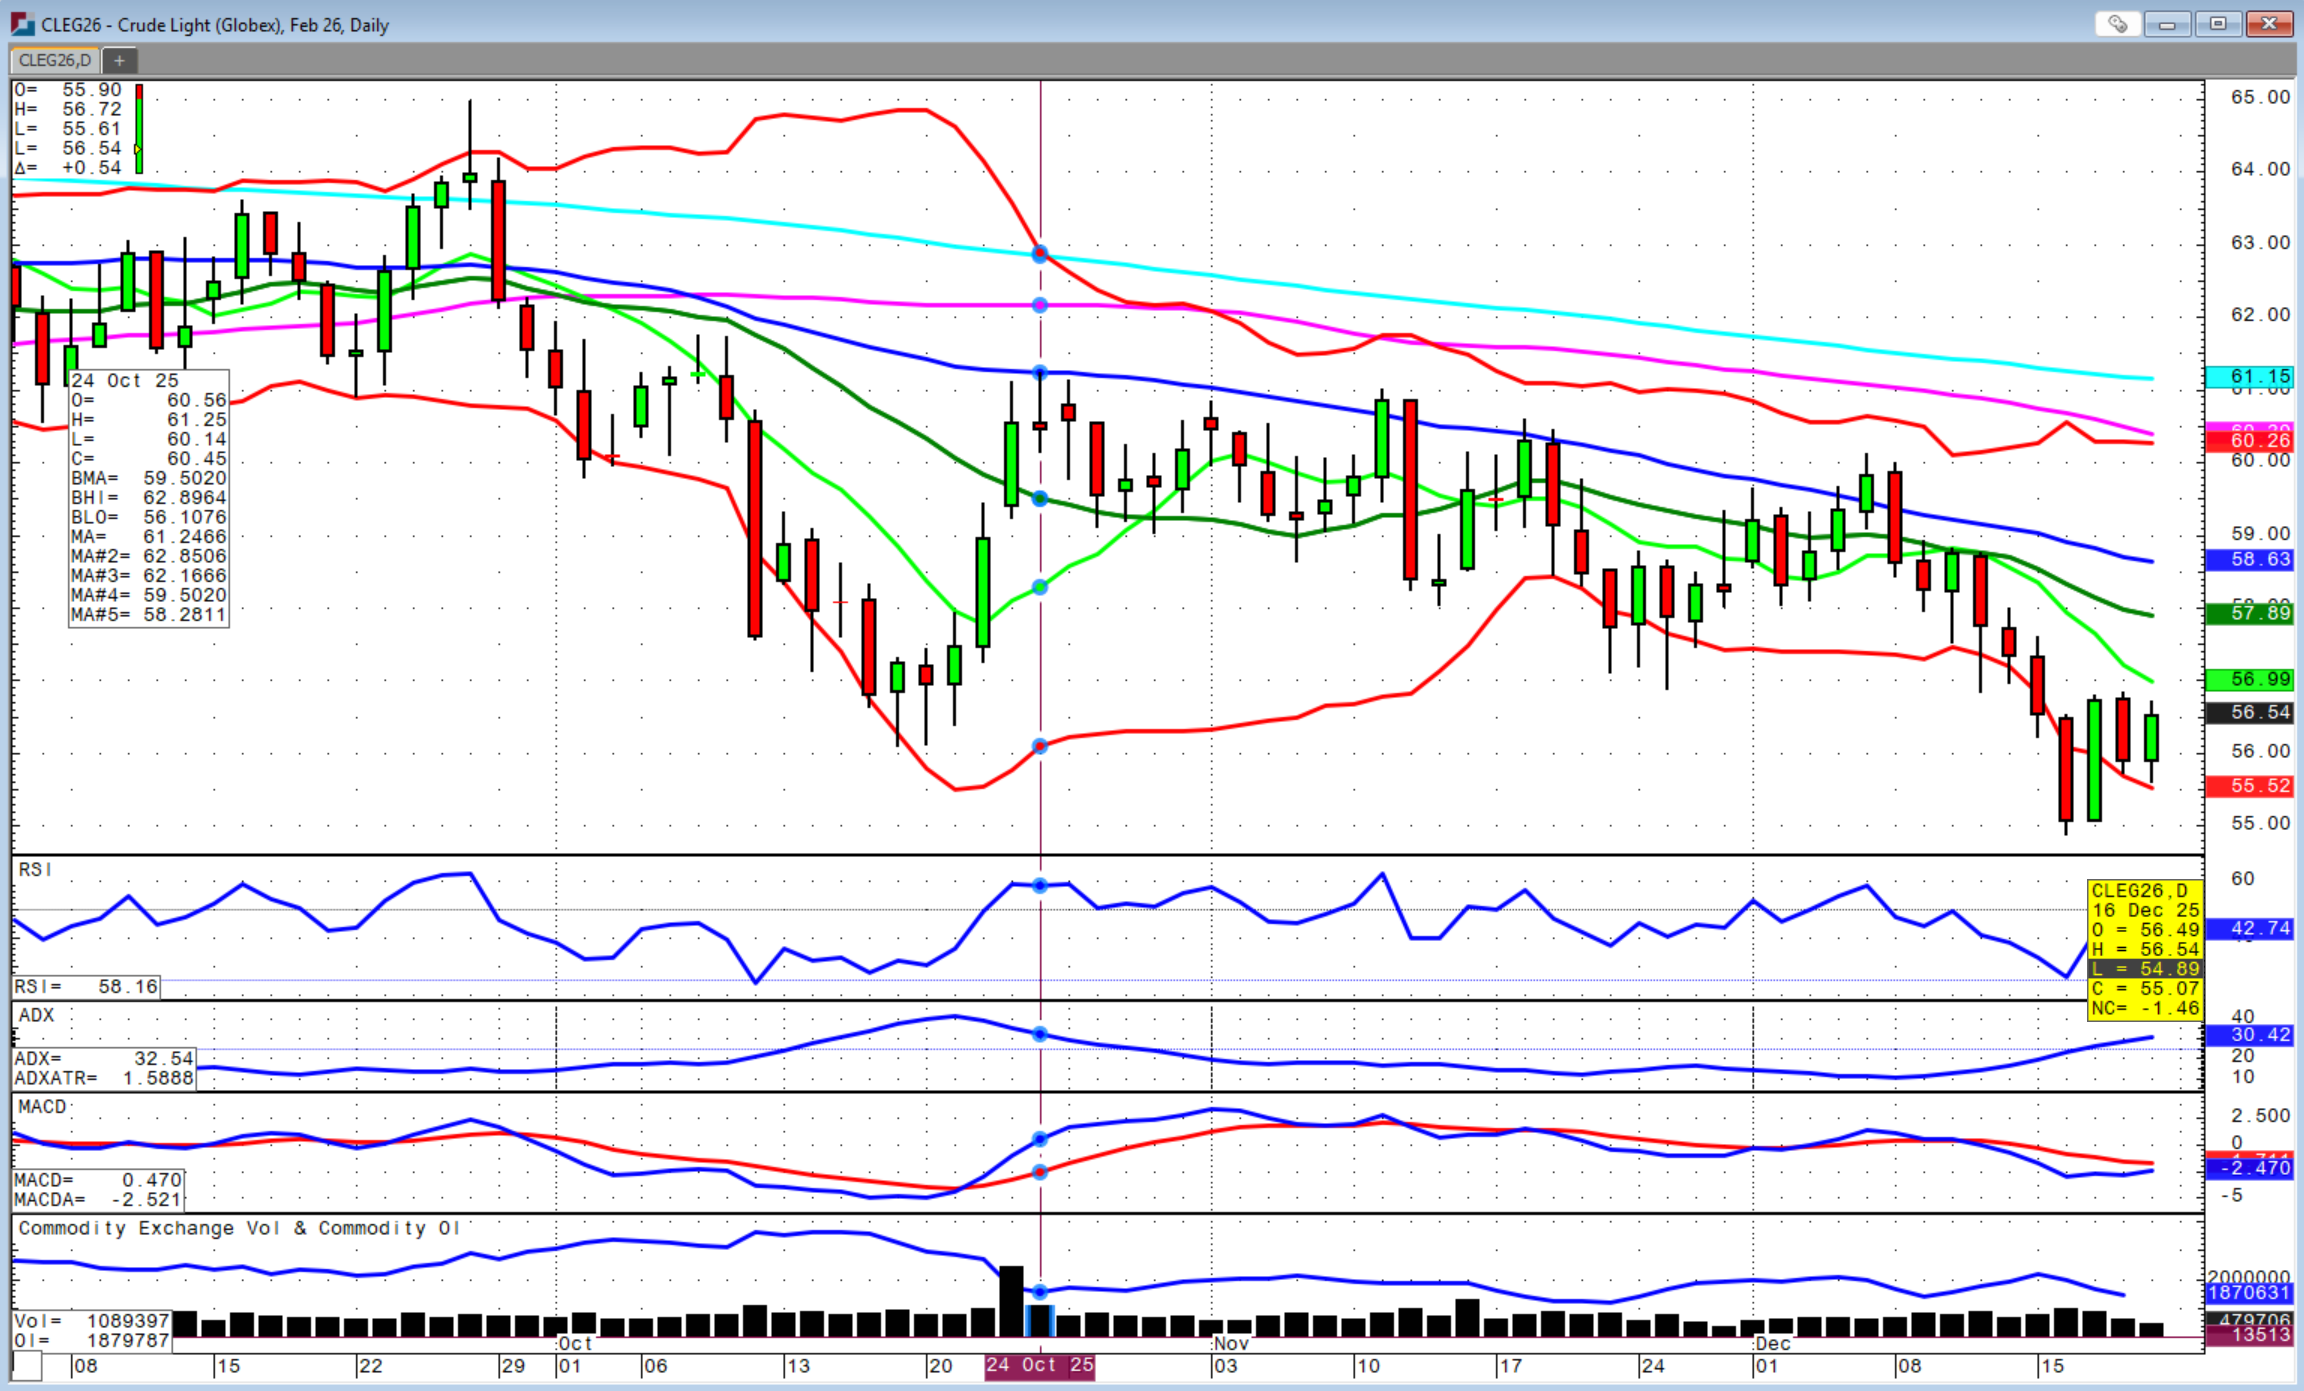Add a new chart tab with plus
This screenshot has height=1391, width=2304.
tap(119, 61)
